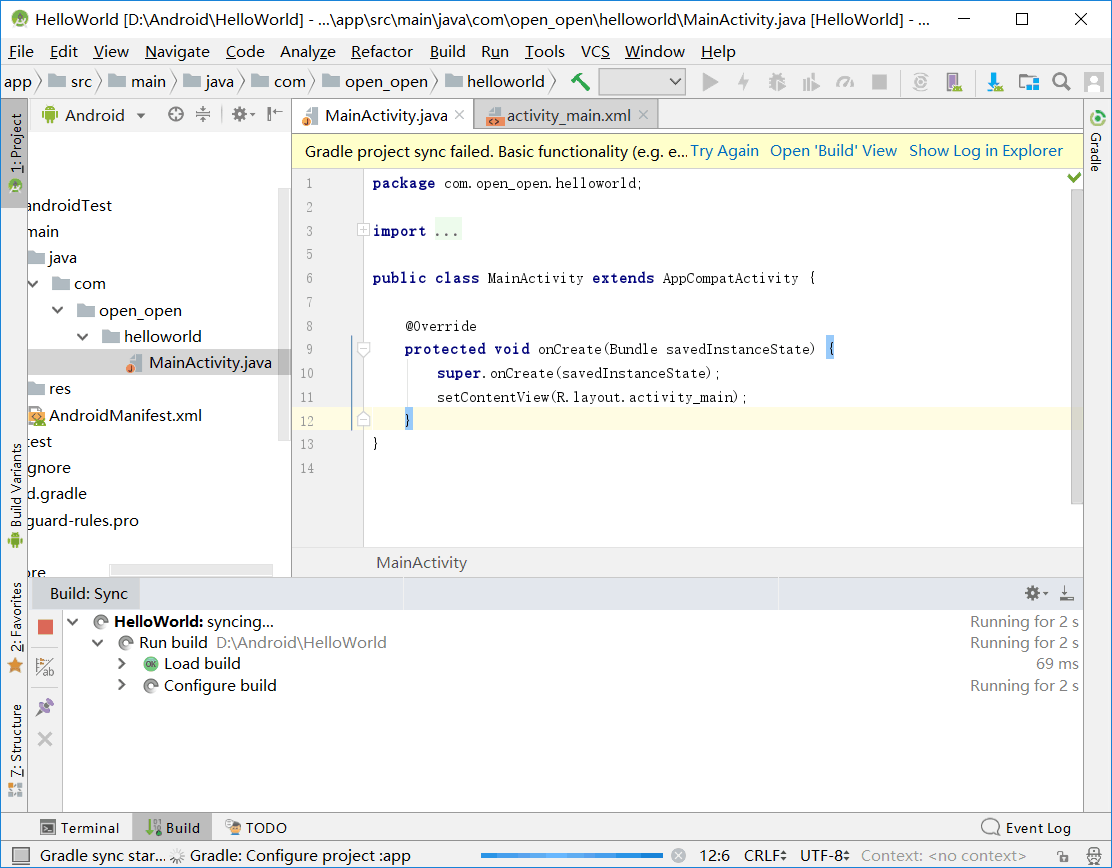Open Project panel settings gear
Image resolution: width=1112 pixels, height=868 pixels.
[x=243, y=114]
